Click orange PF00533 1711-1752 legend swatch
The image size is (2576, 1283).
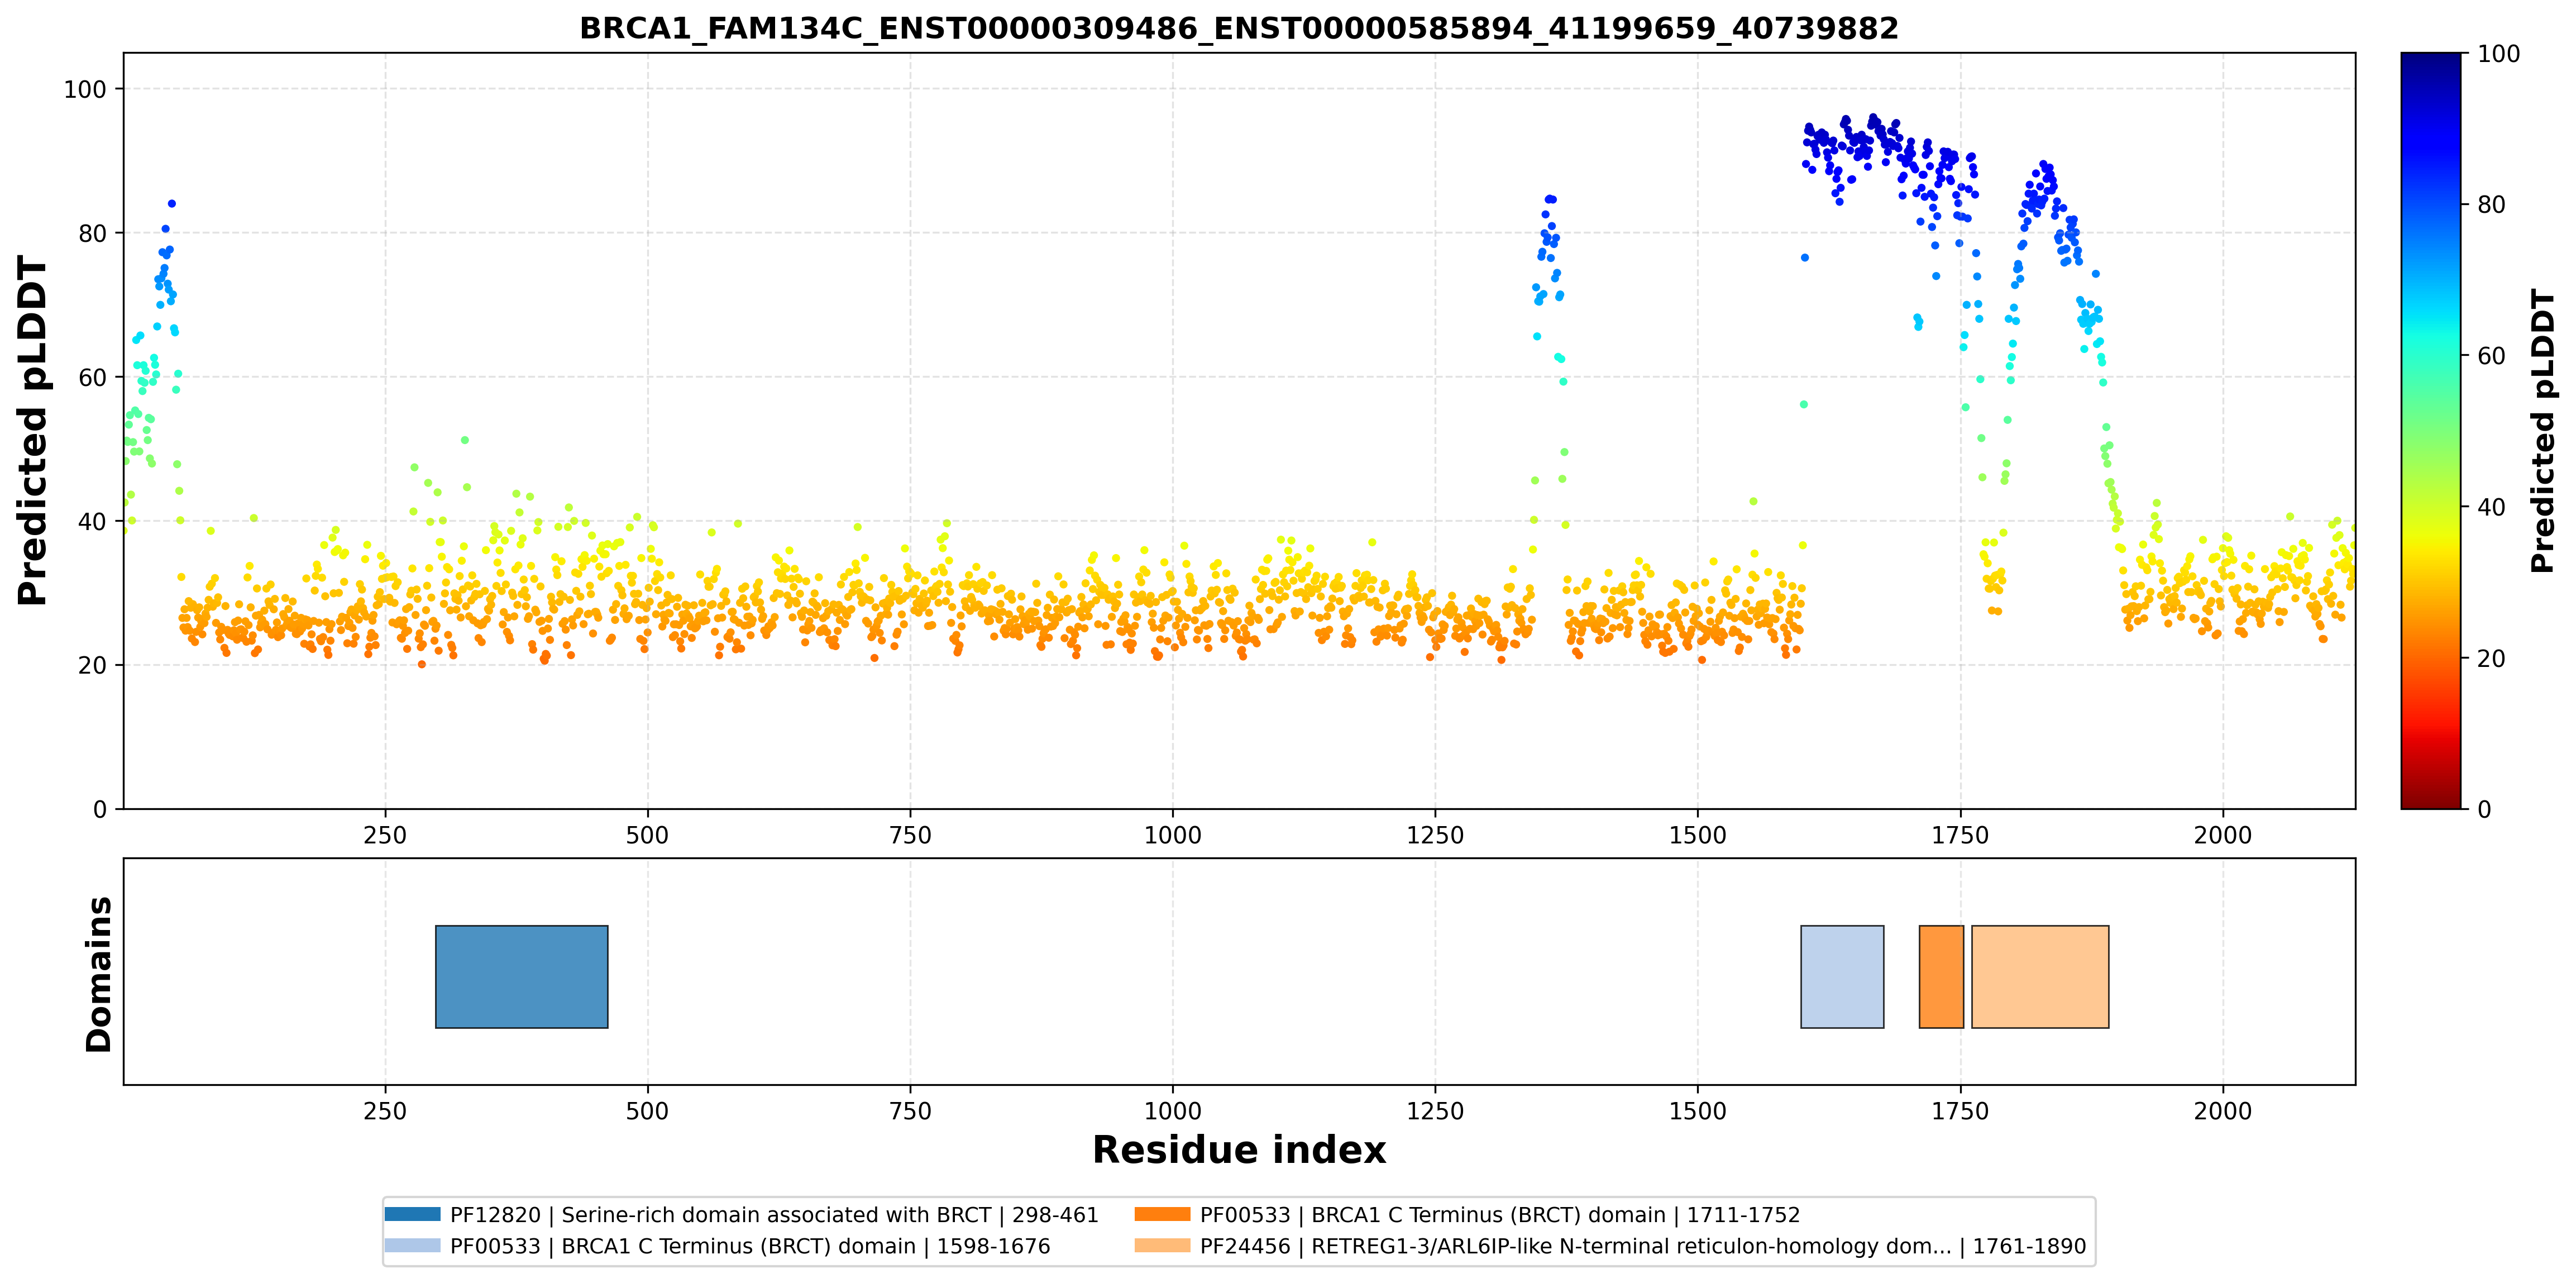coord(1162,1214)
